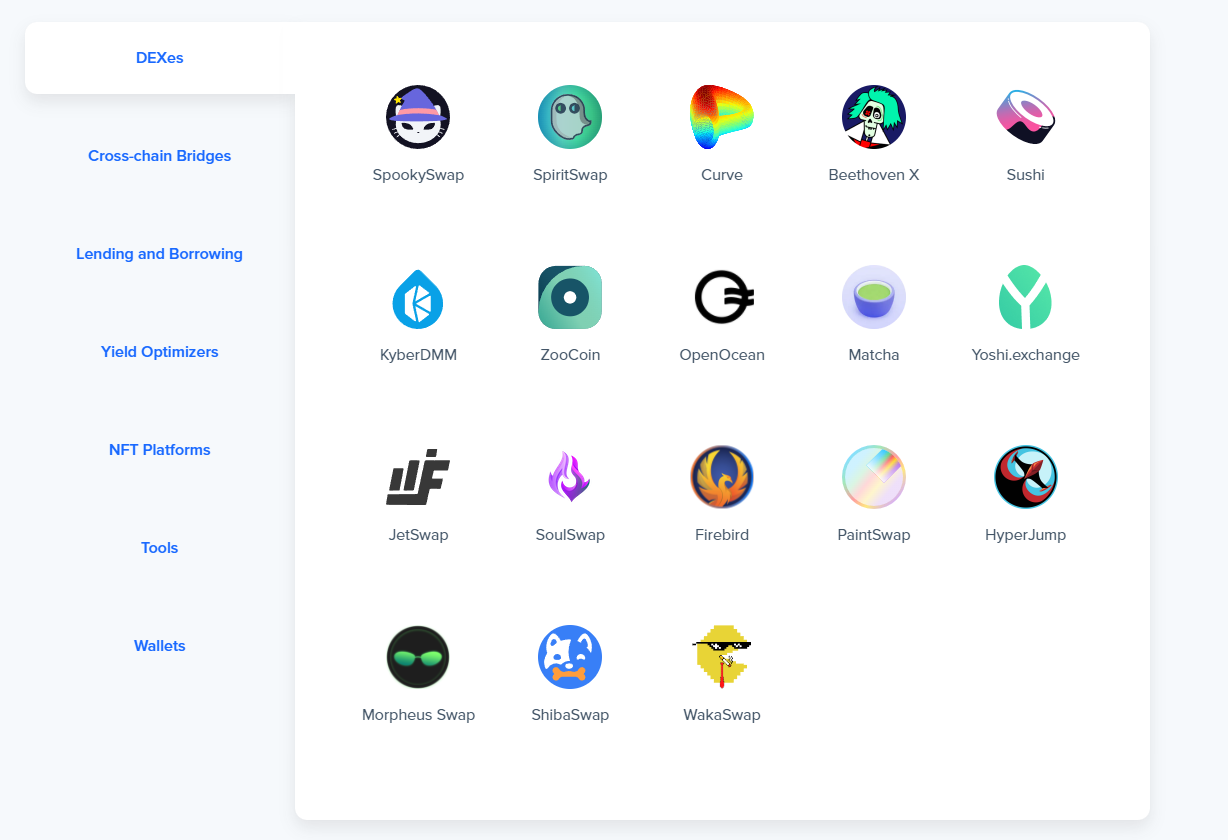Click the Sushi roll icon
This screenshot has width=1228, height=840.
click(1026, 117)
